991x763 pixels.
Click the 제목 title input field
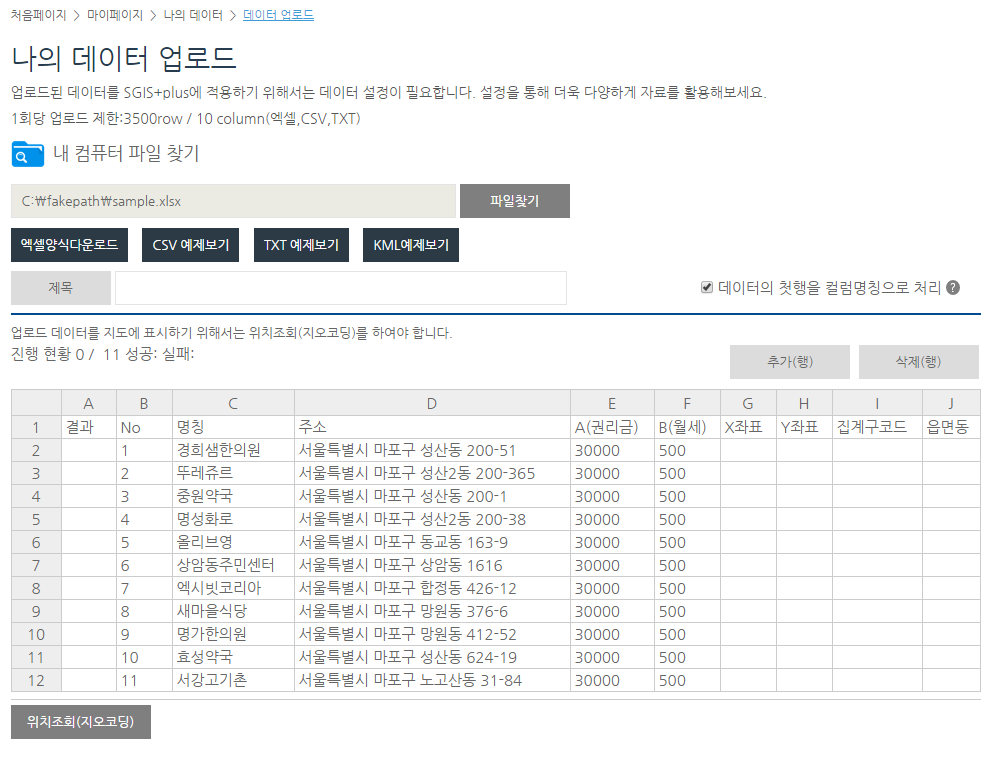340,287
